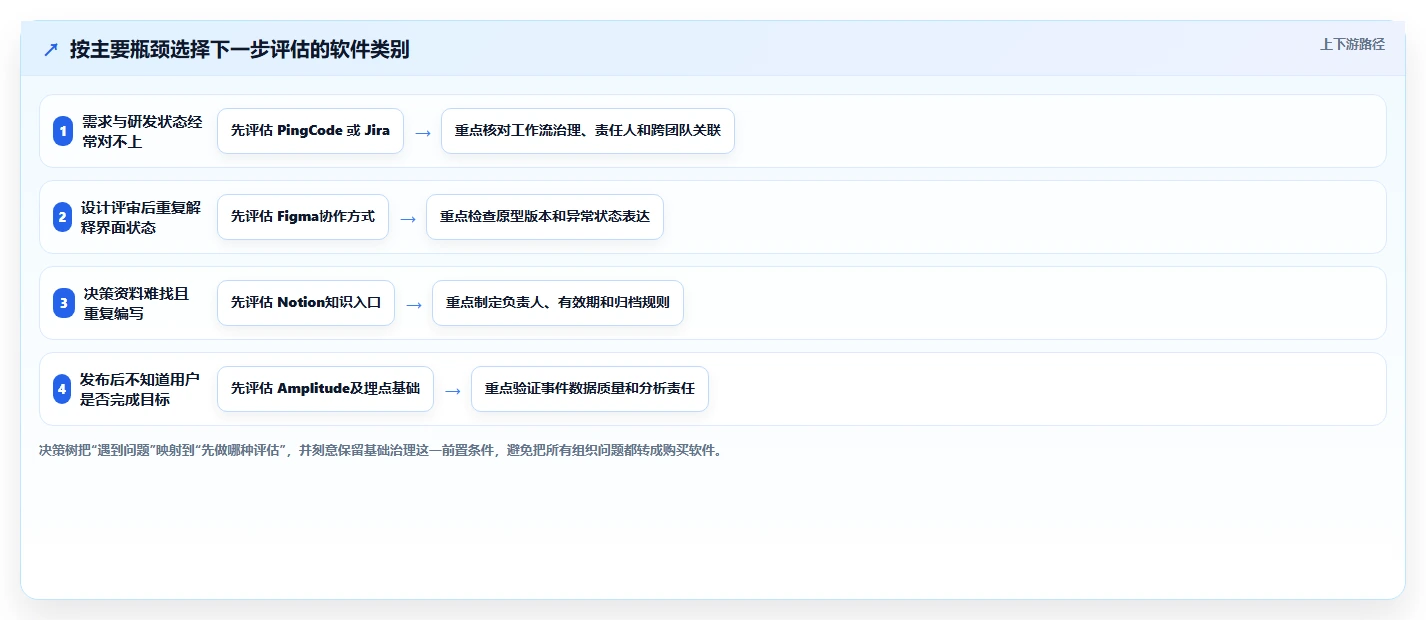Click the text 需求与研发状态经常对不上
Viewport: 1426px width, 620px height.
(x=142, y=131)
